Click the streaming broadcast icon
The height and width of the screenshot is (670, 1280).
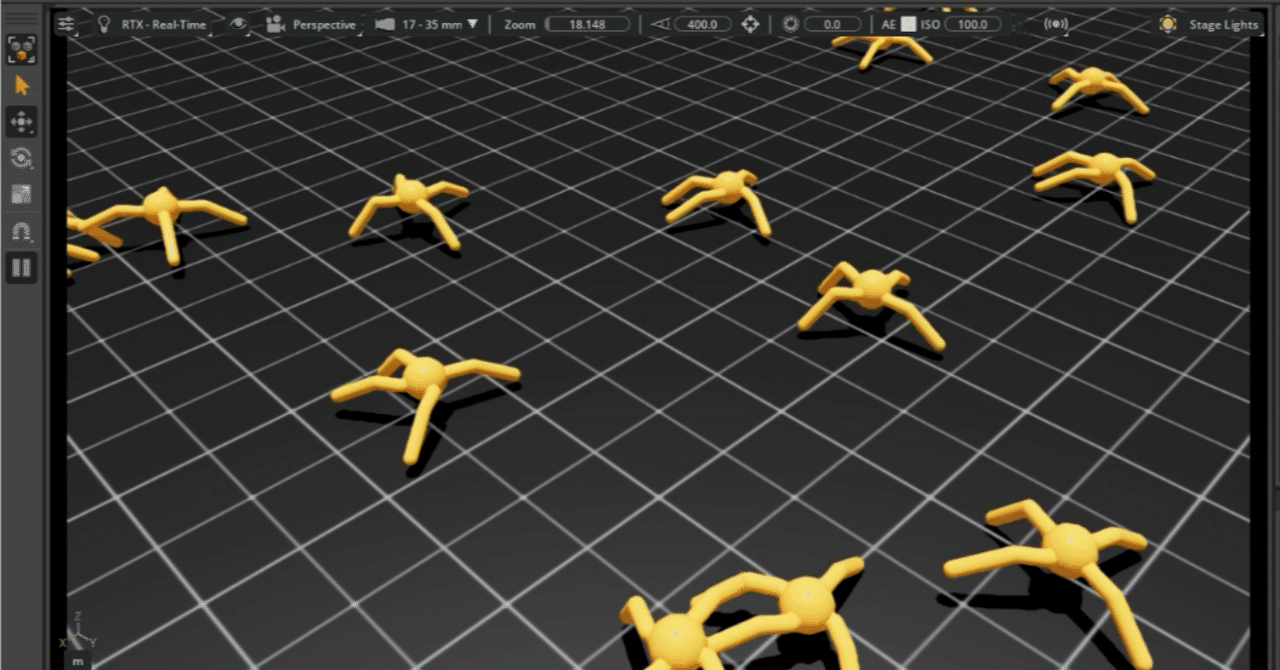click(1055, 24)
